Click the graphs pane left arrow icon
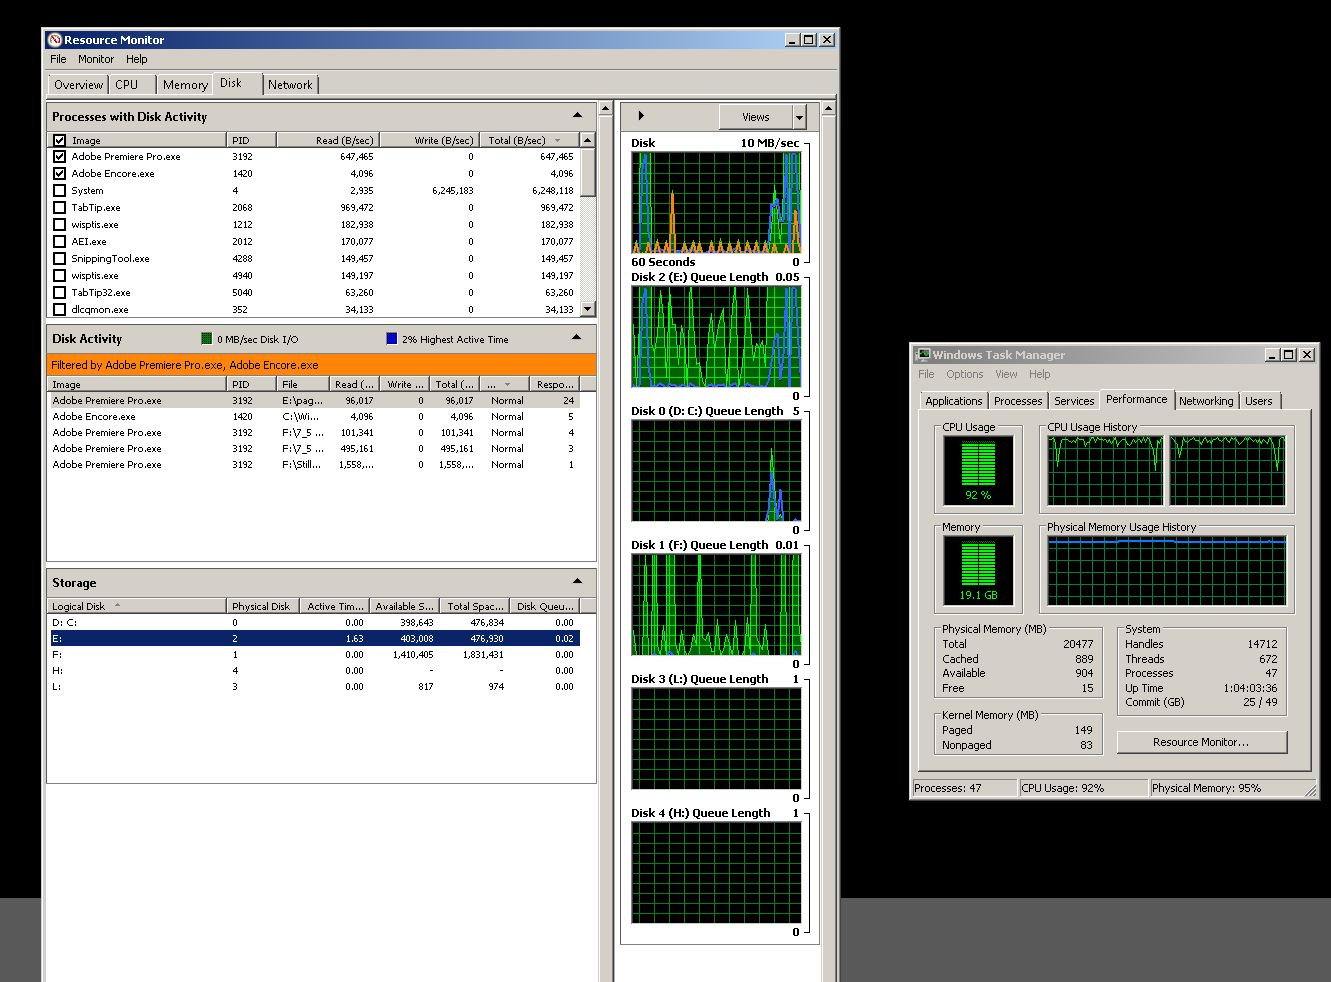The image size is (1331, 982). [641, 116]
